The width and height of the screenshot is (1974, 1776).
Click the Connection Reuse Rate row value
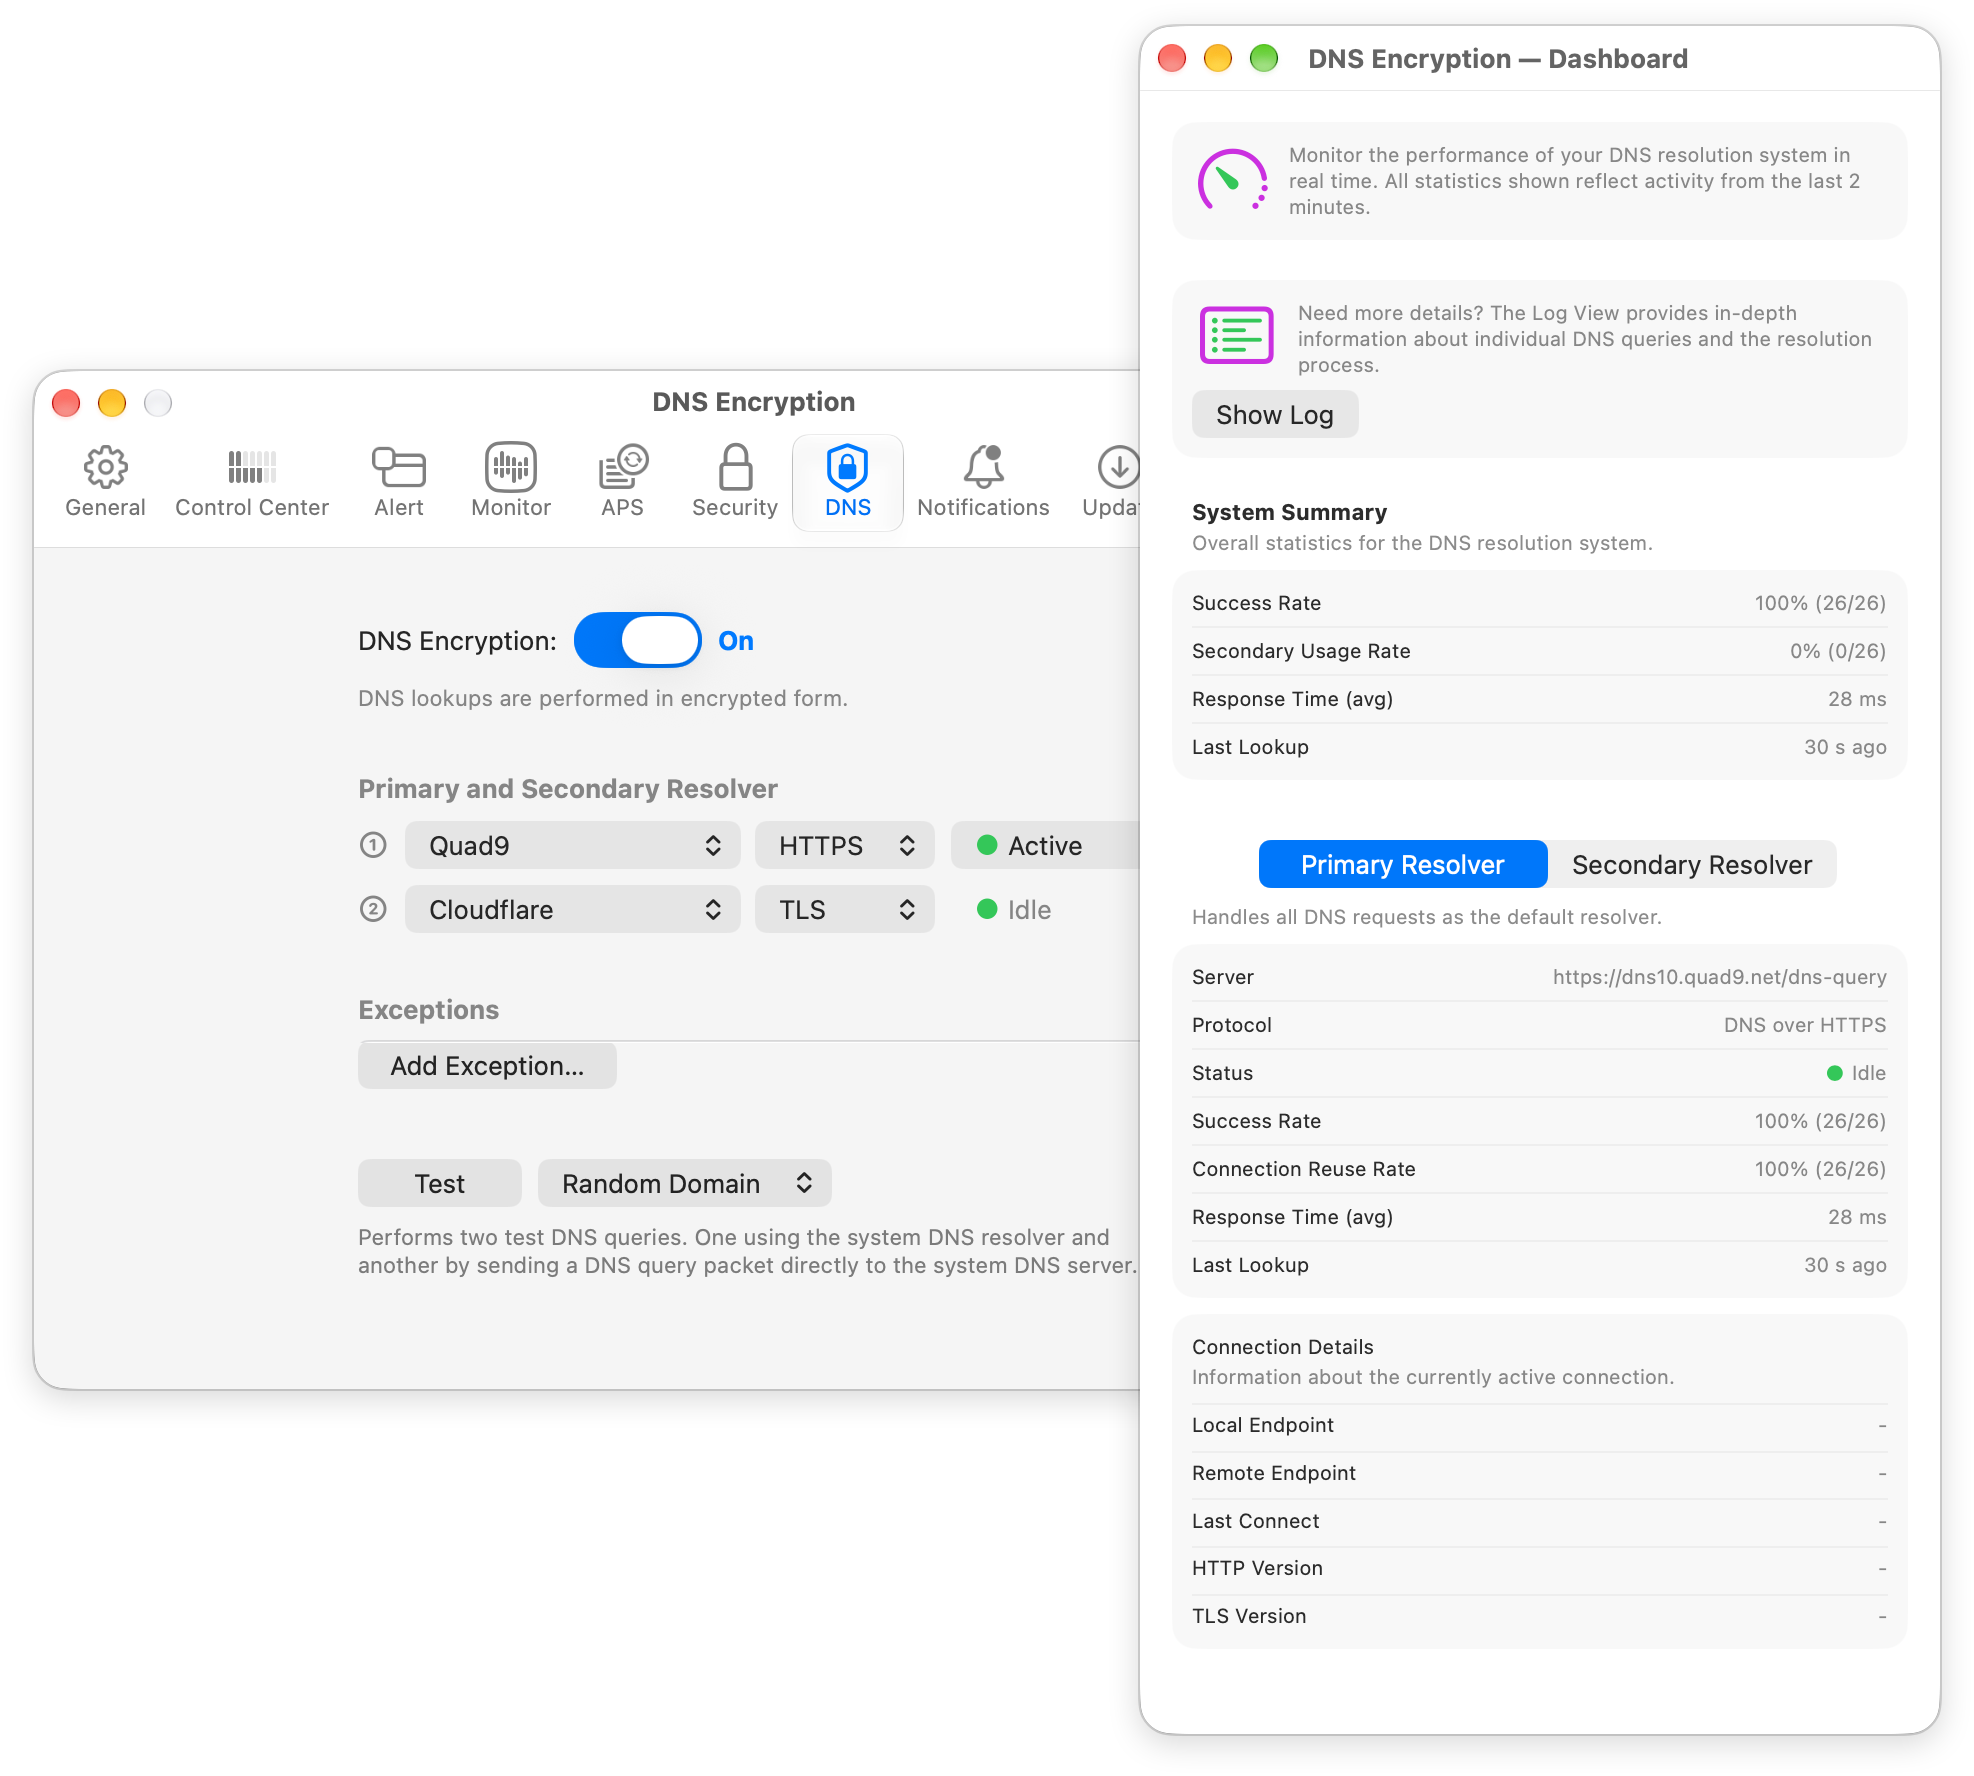pyautogui.click(x=1820, y=1169)
